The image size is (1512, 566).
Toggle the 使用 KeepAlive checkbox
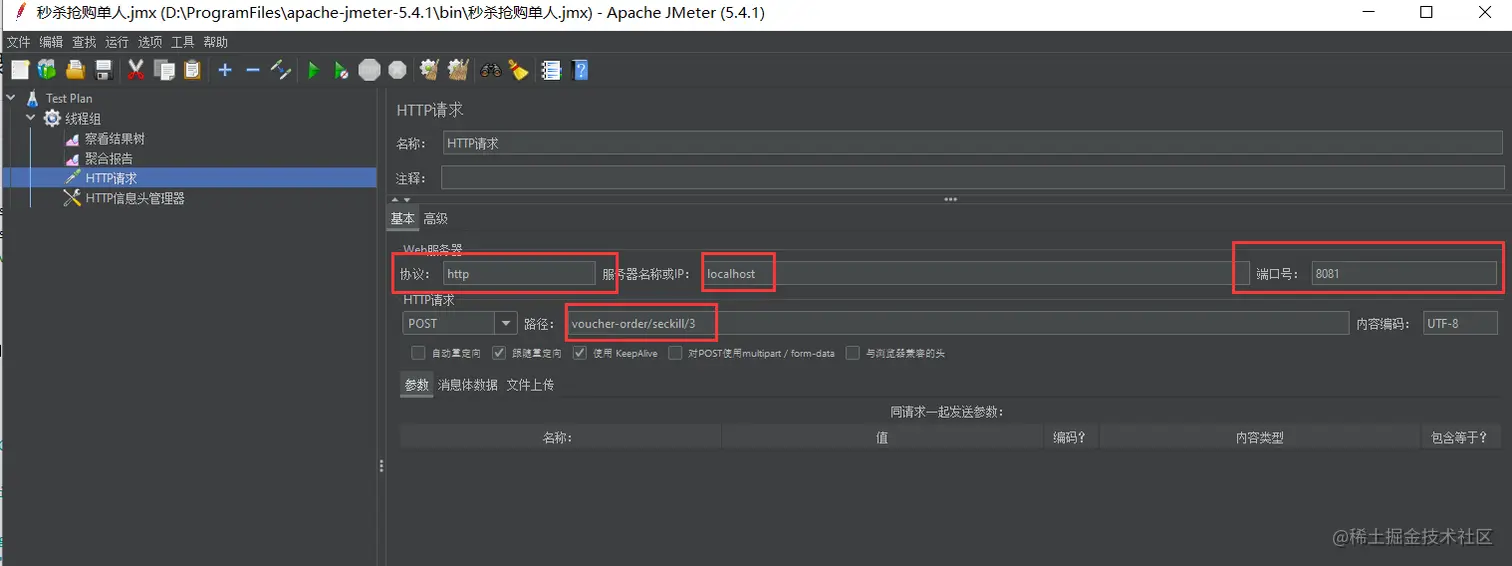coord(580,353)
